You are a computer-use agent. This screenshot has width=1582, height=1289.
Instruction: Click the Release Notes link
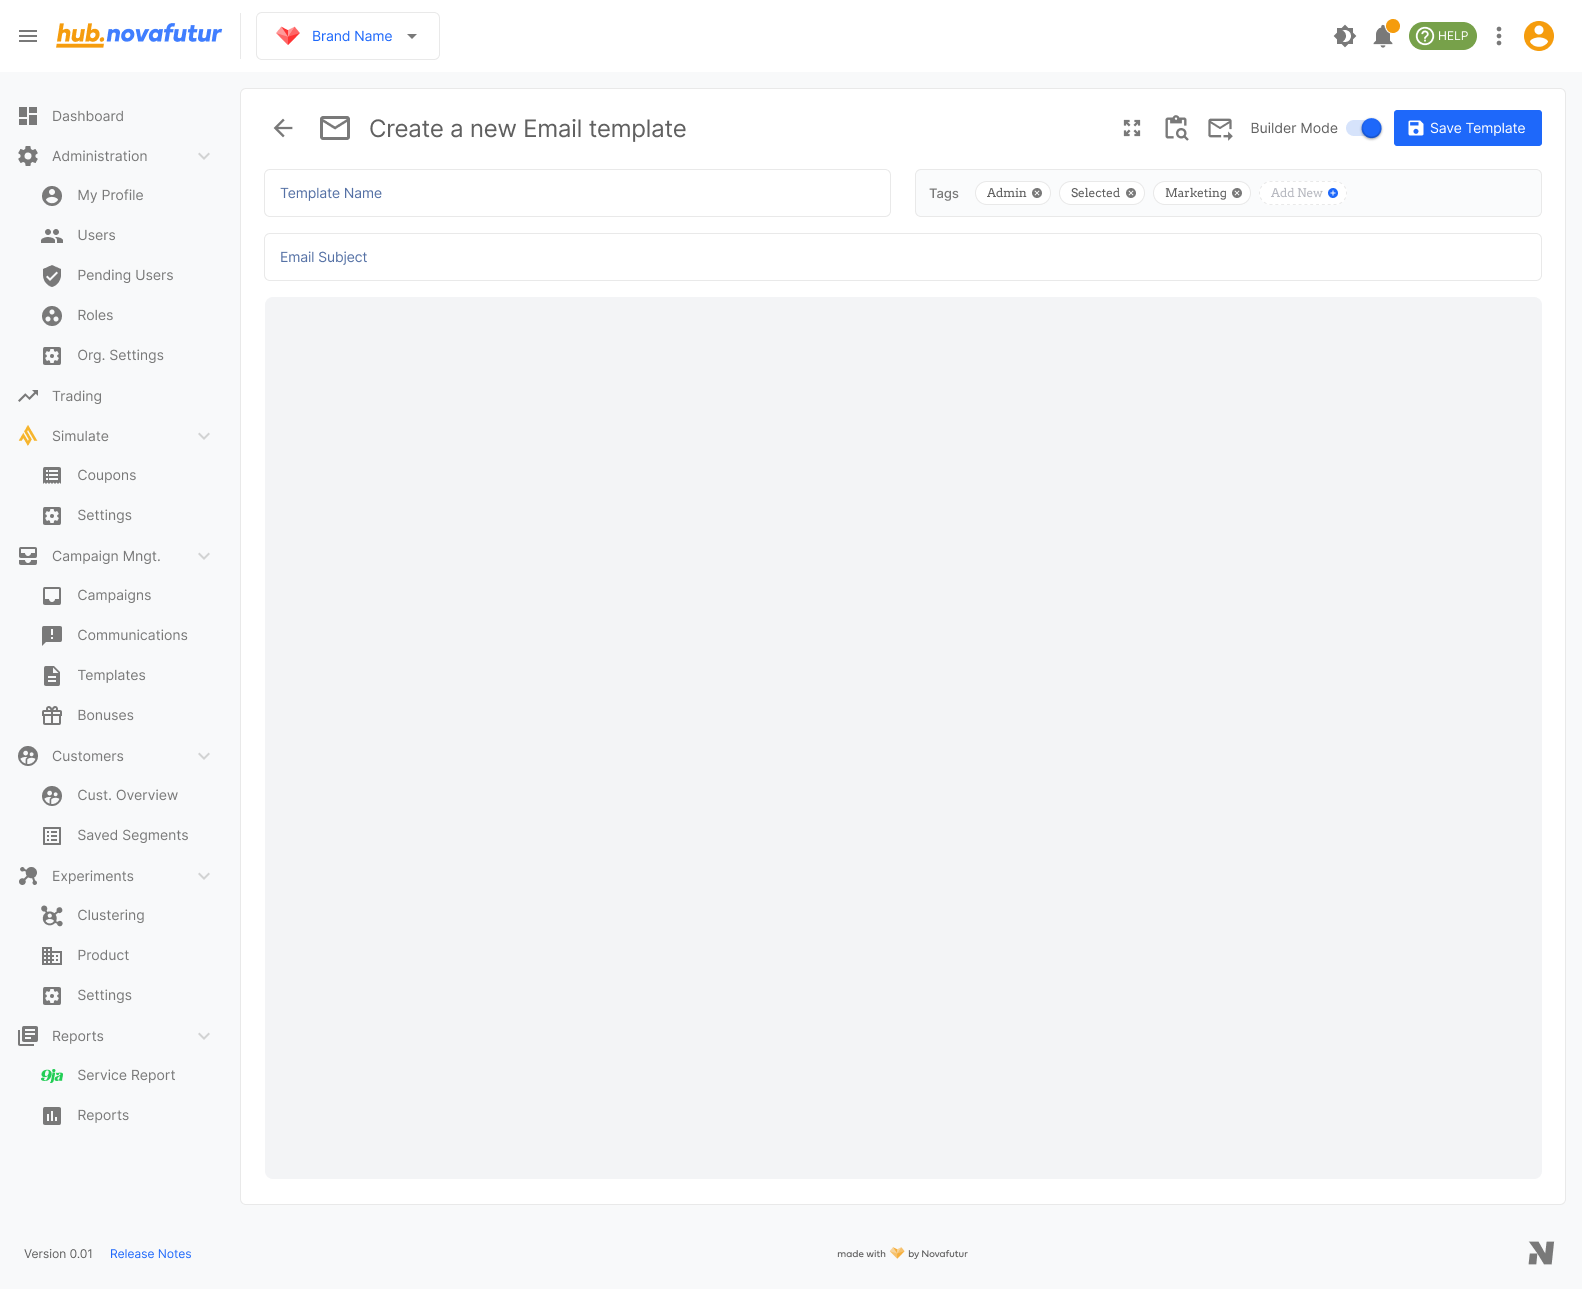pyautogui.click(x=150, y=1254)
